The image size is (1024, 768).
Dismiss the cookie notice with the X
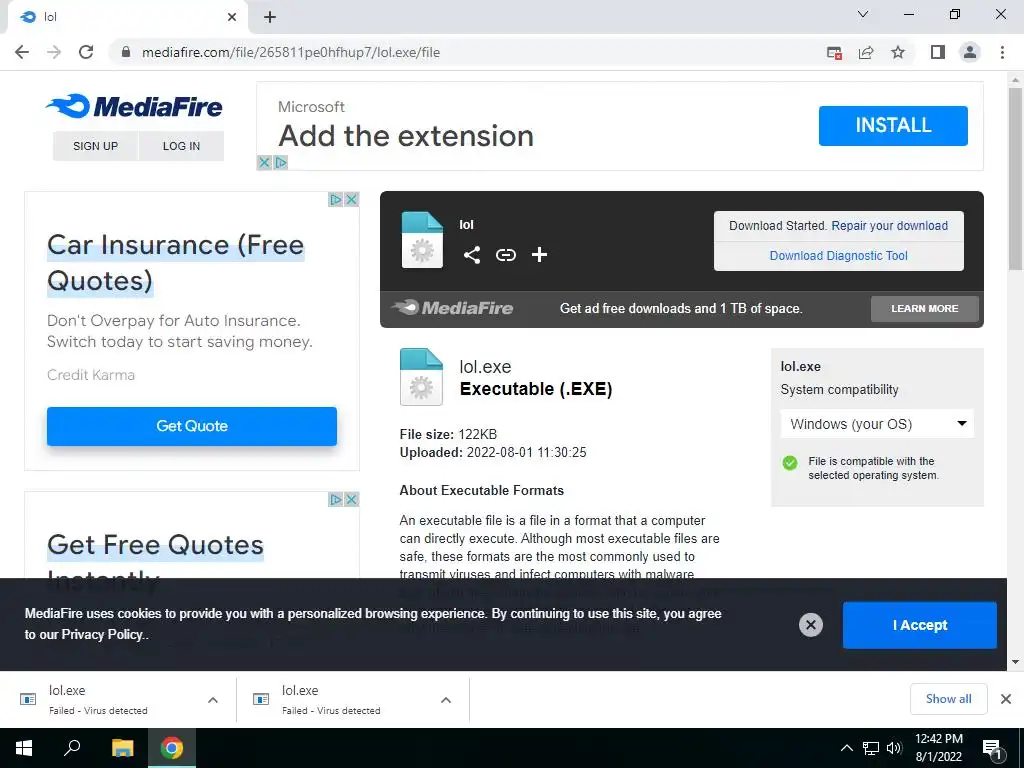pos(810,625)
